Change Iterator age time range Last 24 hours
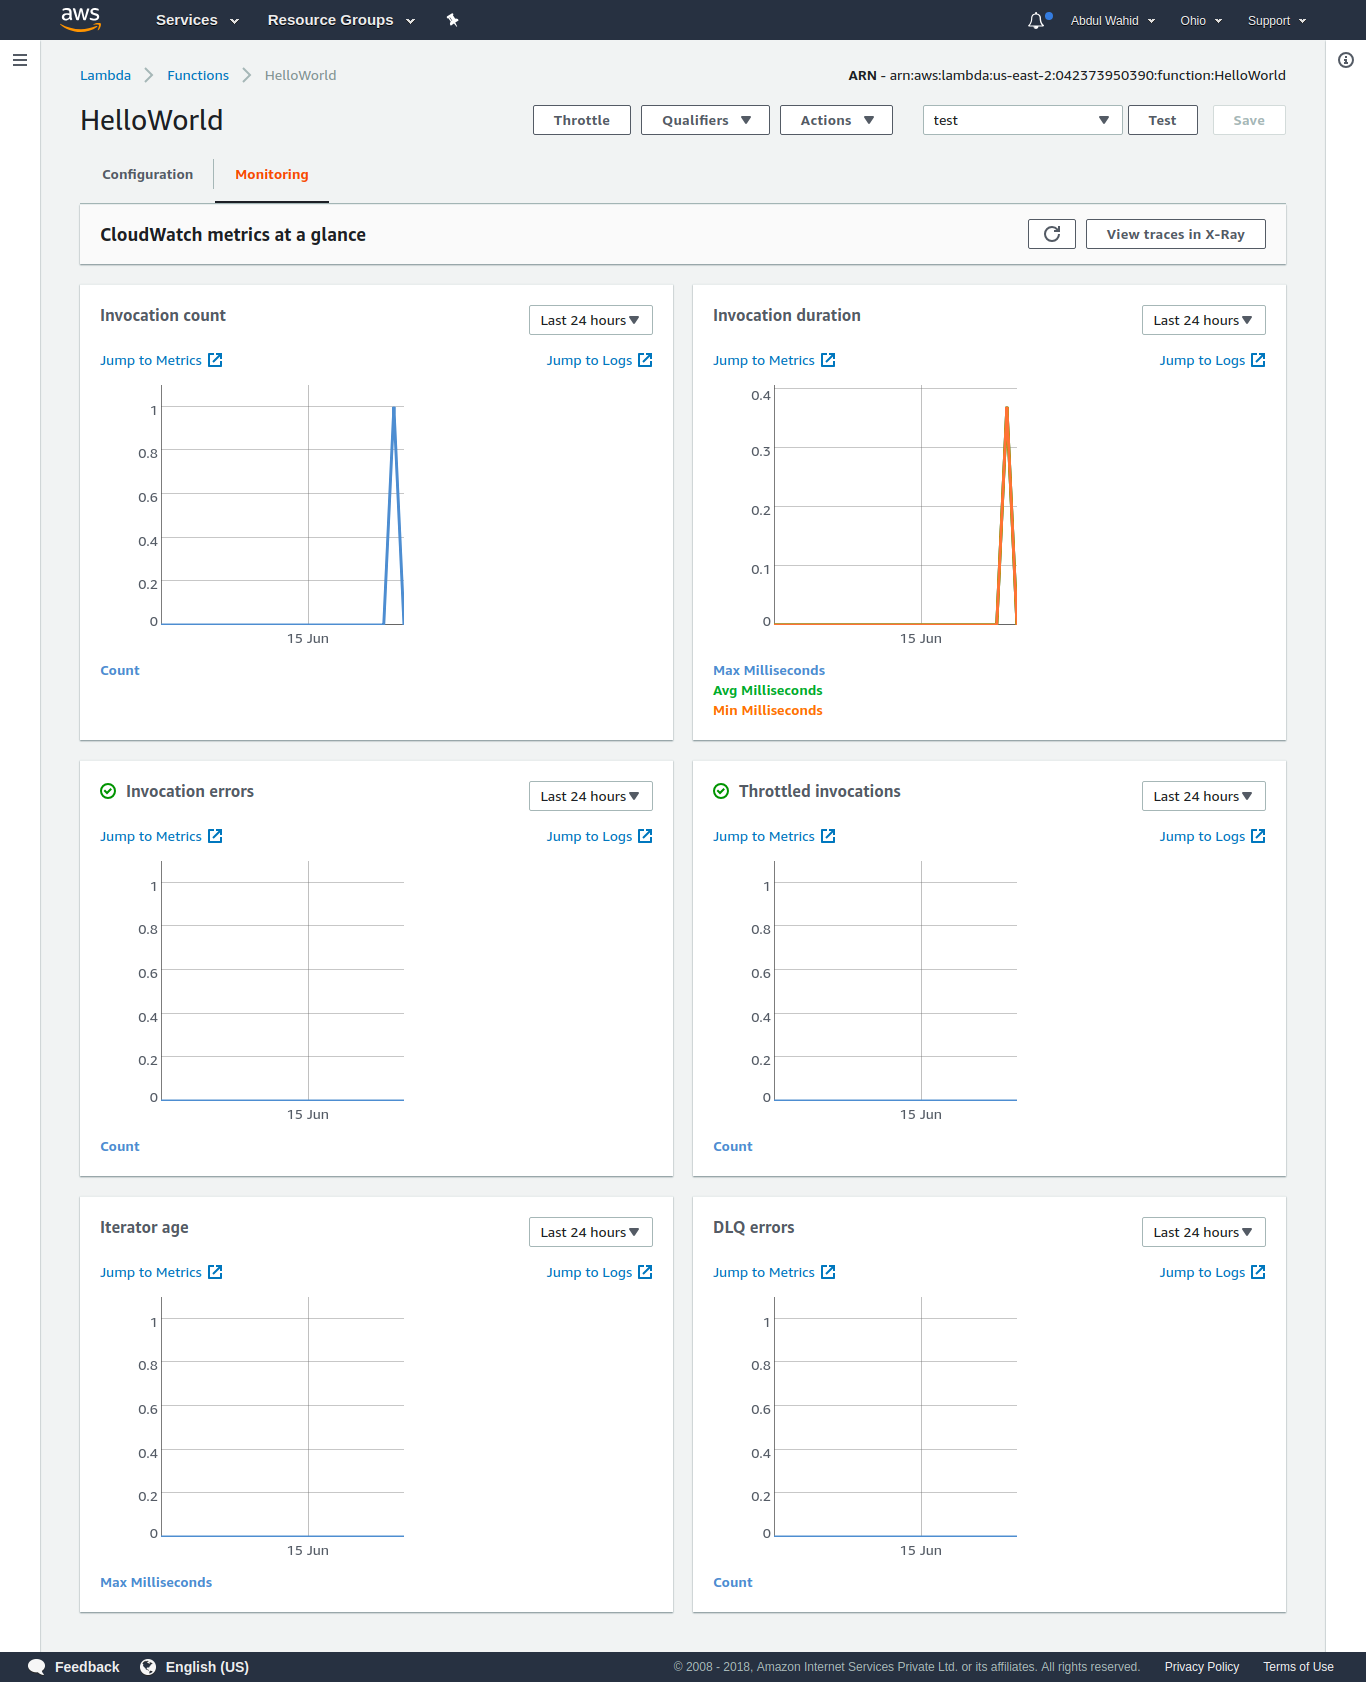 tap(590, 1232)
